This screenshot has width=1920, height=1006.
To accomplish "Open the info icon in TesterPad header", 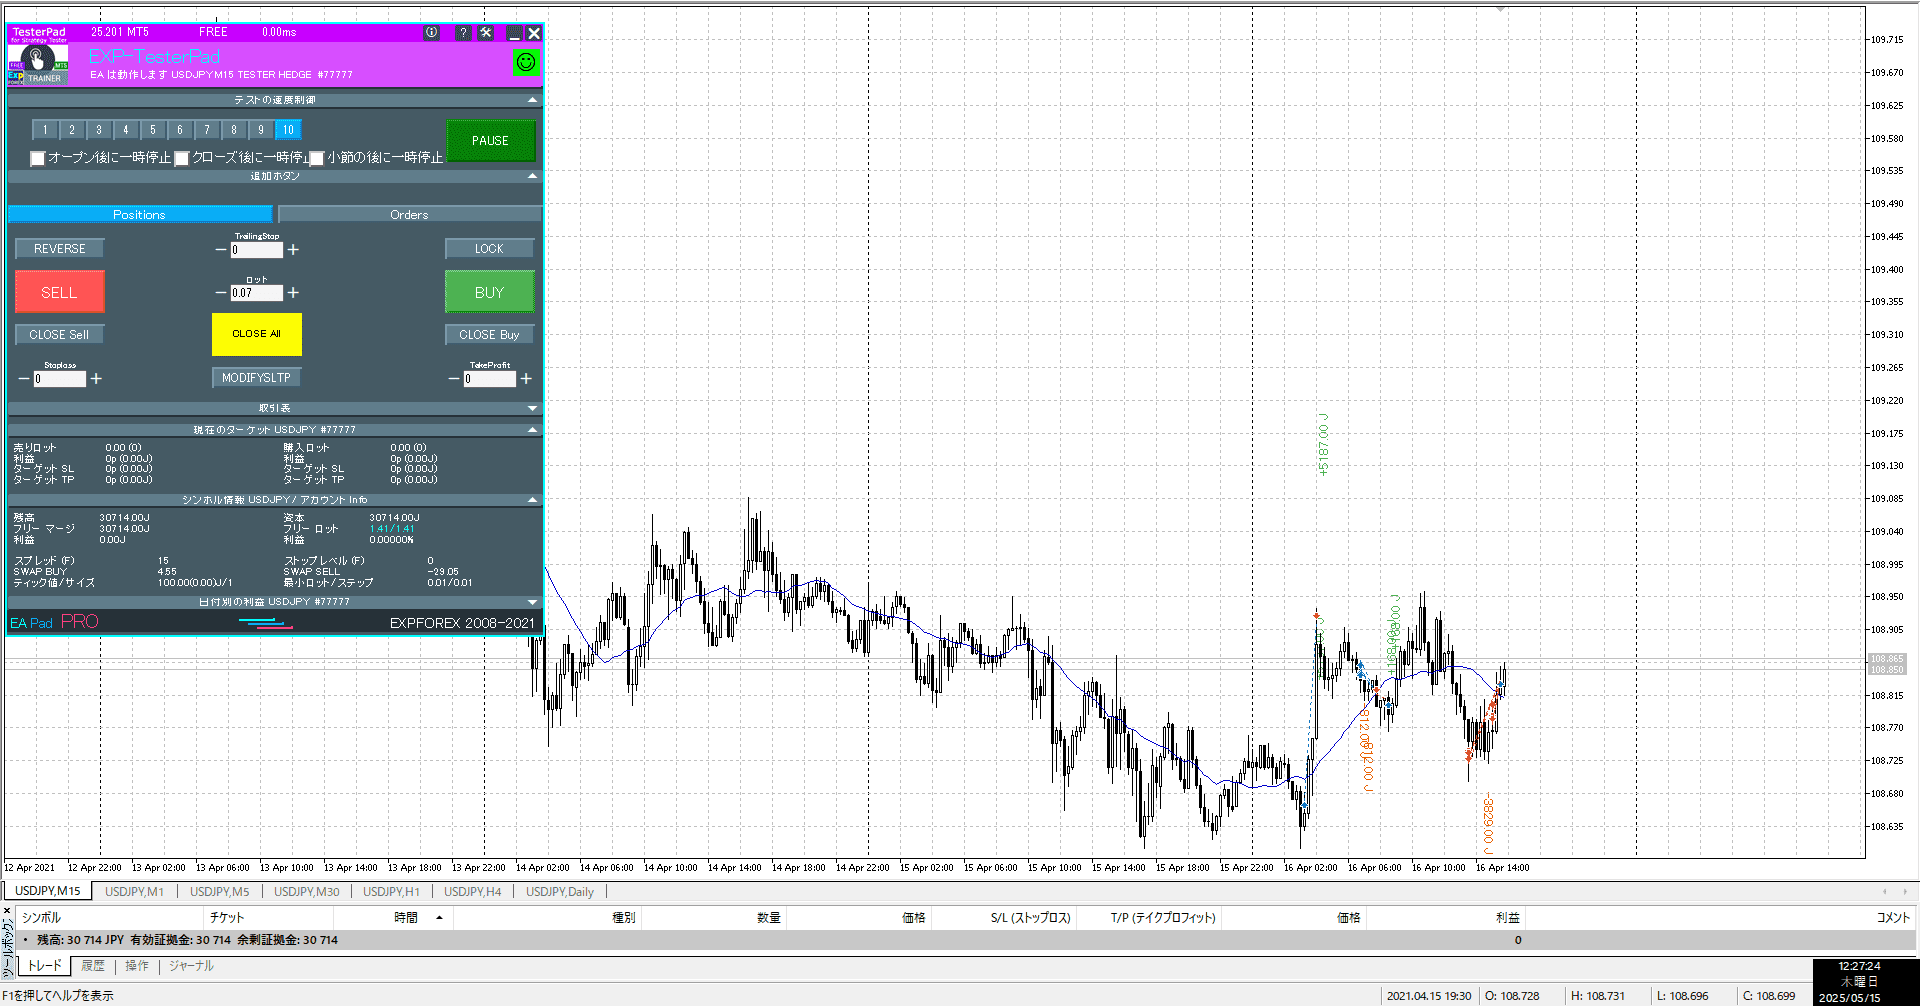I will (x=431, y=33).
